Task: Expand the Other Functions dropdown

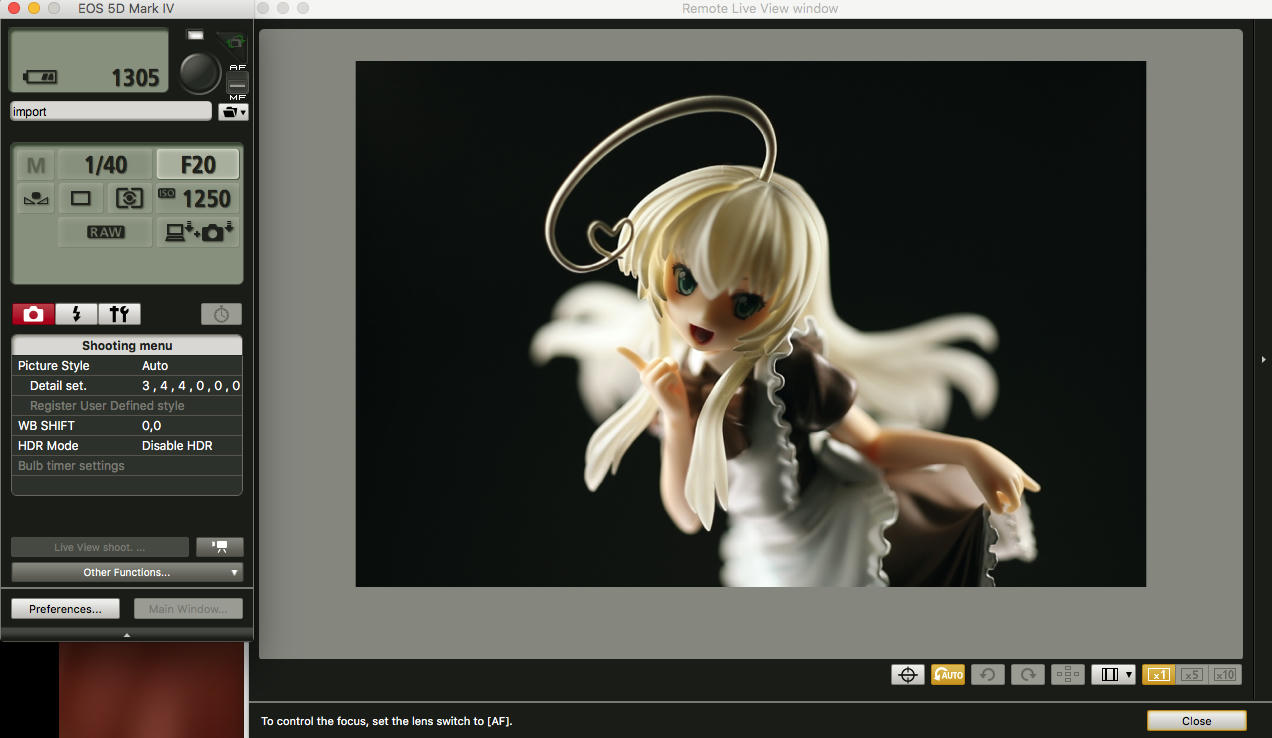Action: coord(127,572)
